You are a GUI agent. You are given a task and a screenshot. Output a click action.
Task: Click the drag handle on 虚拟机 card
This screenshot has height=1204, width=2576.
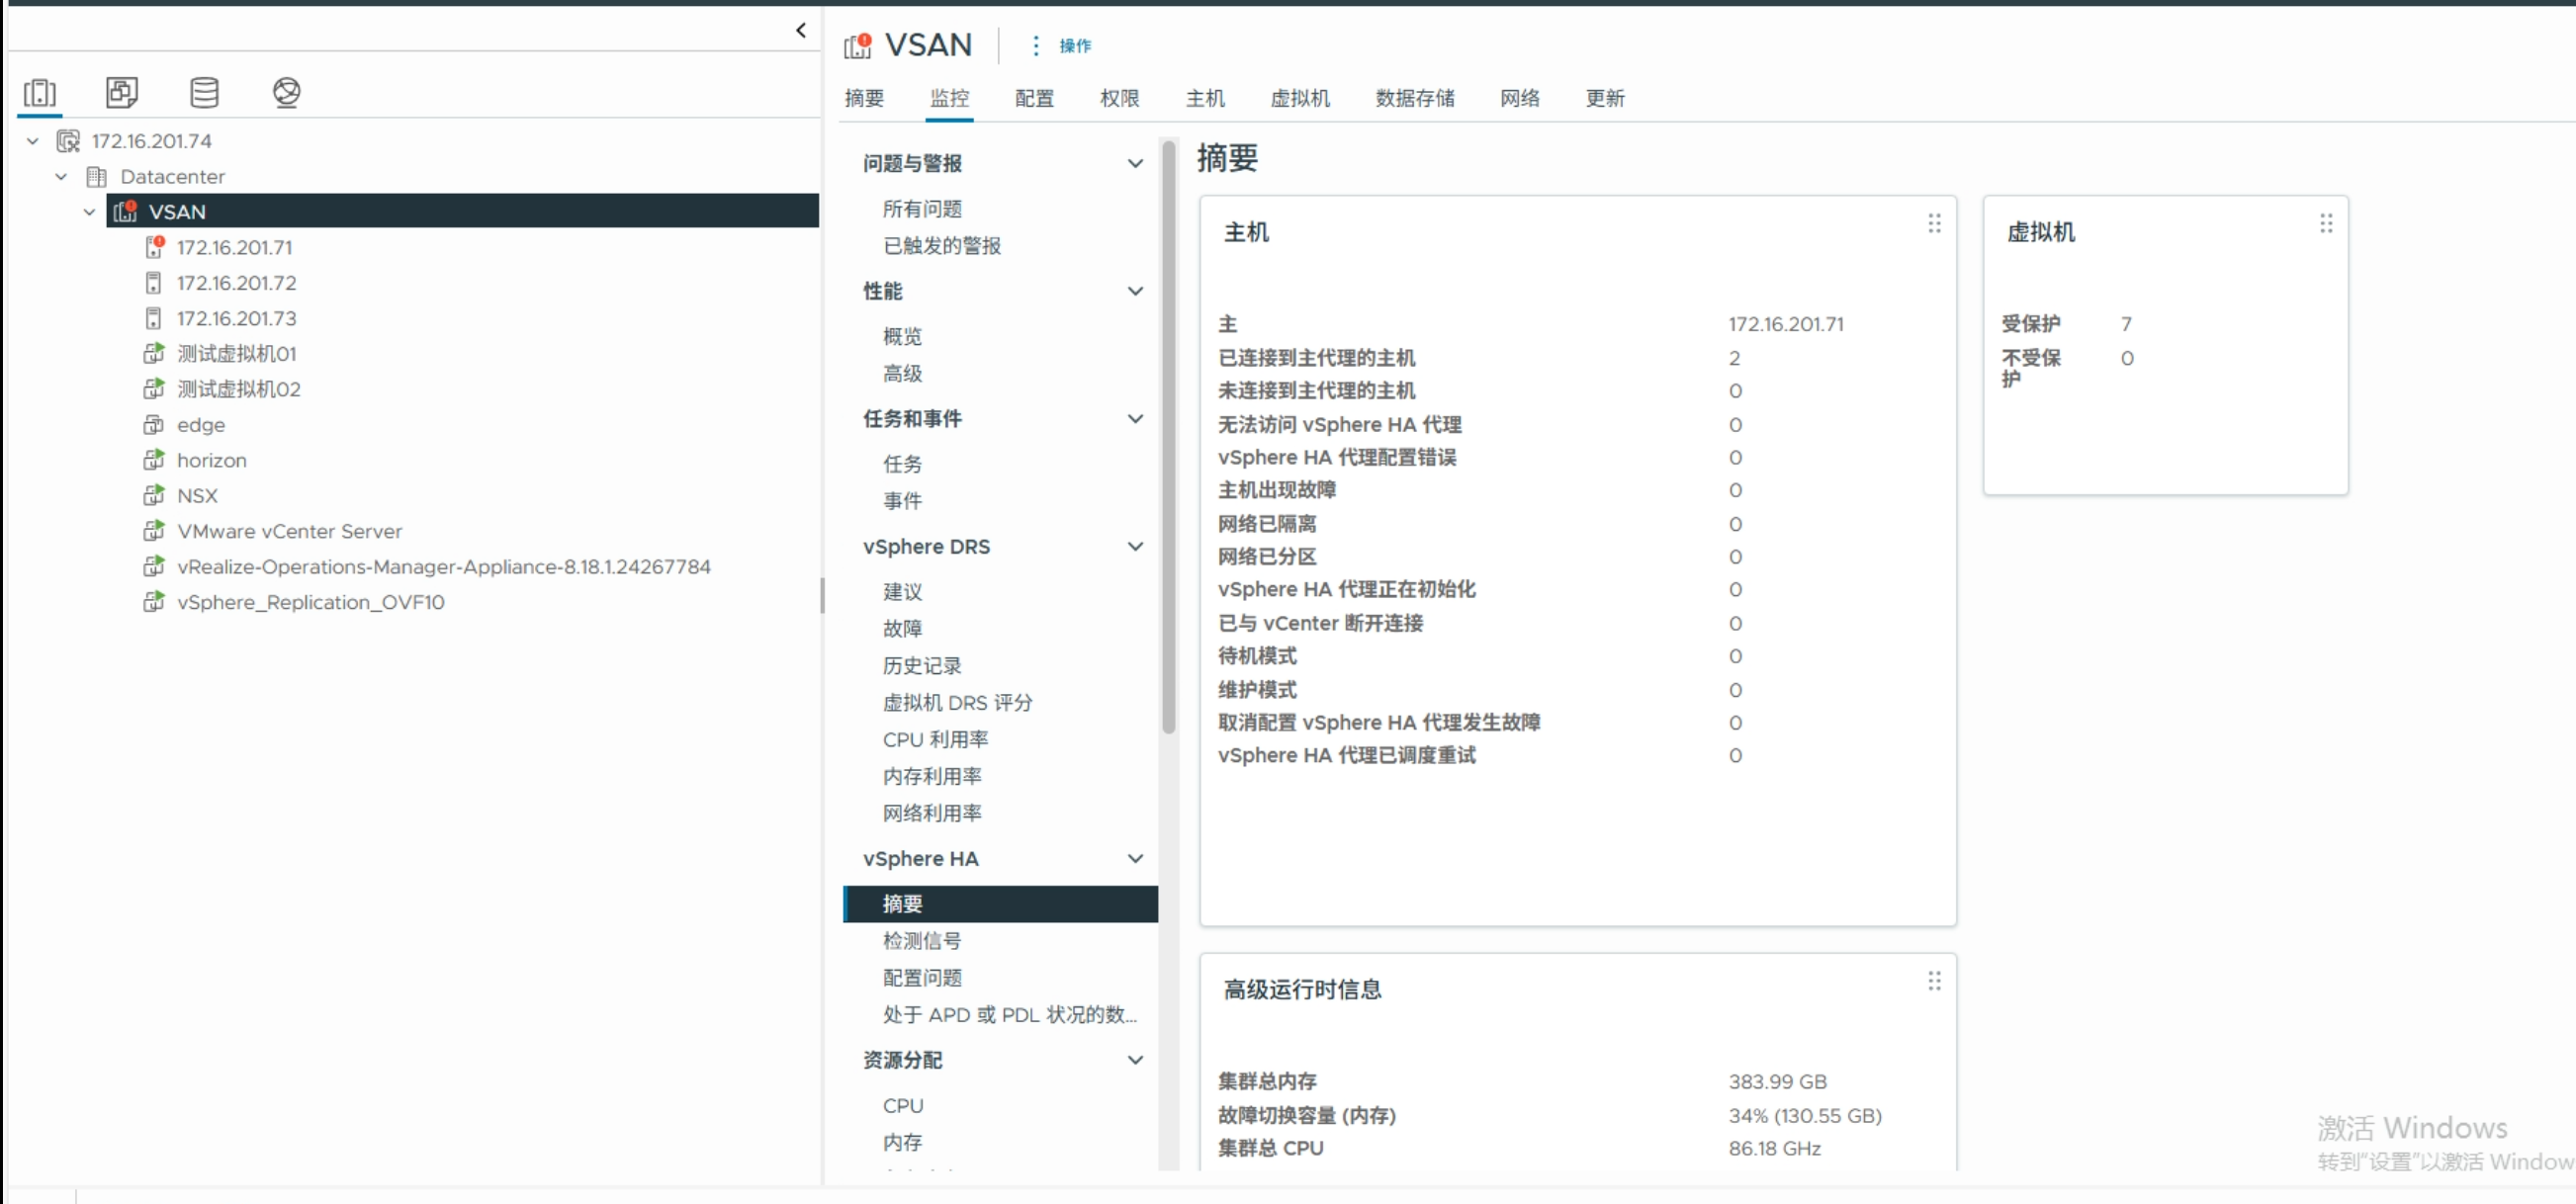(x=2326, y=224)
